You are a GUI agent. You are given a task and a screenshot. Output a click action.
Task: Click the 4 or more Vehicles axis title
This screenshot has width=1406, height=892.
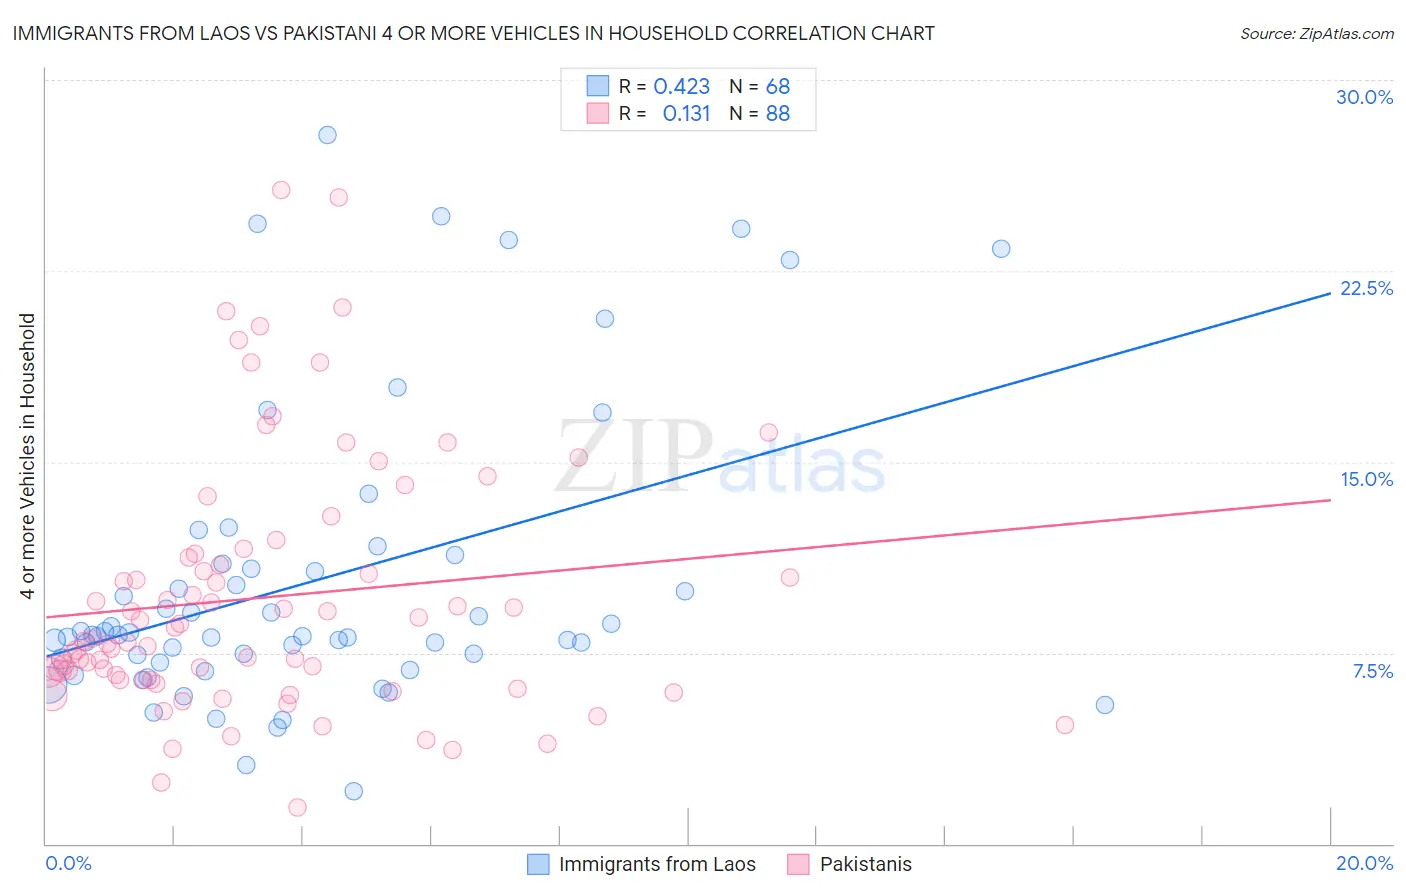pos(27,456)
